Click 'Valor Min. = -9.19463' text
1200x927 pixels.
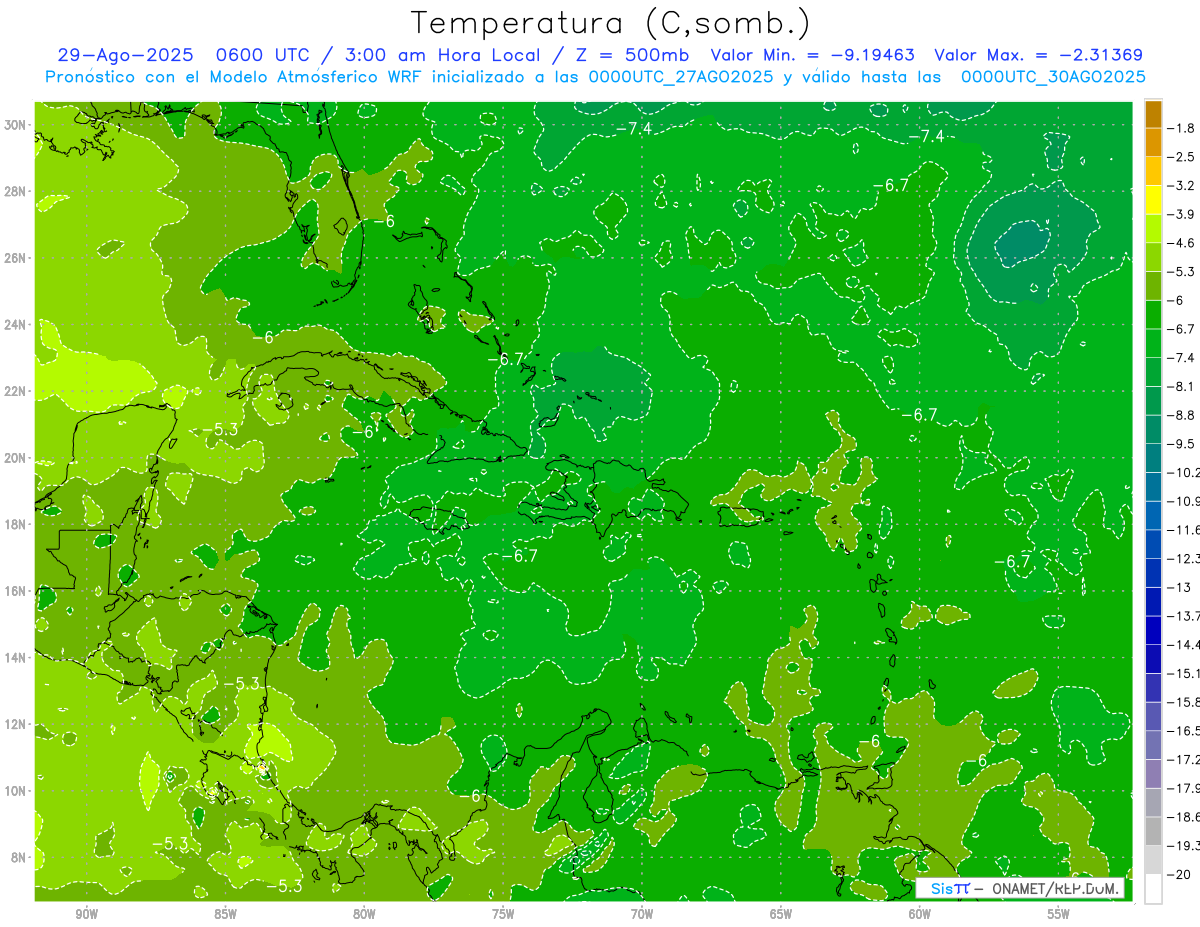(x=812, y=55)
